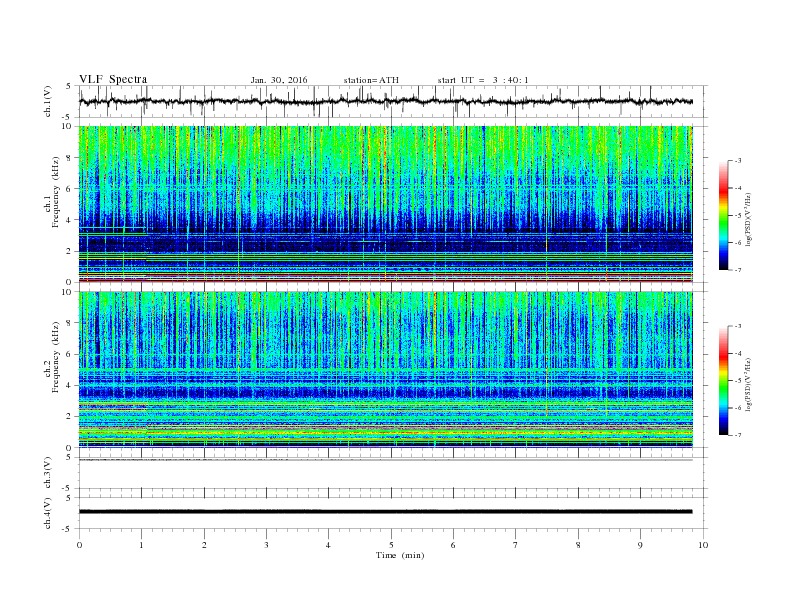
Task: Click the "-3" value on ch.1 colorbar
Action: coord(737,161)
